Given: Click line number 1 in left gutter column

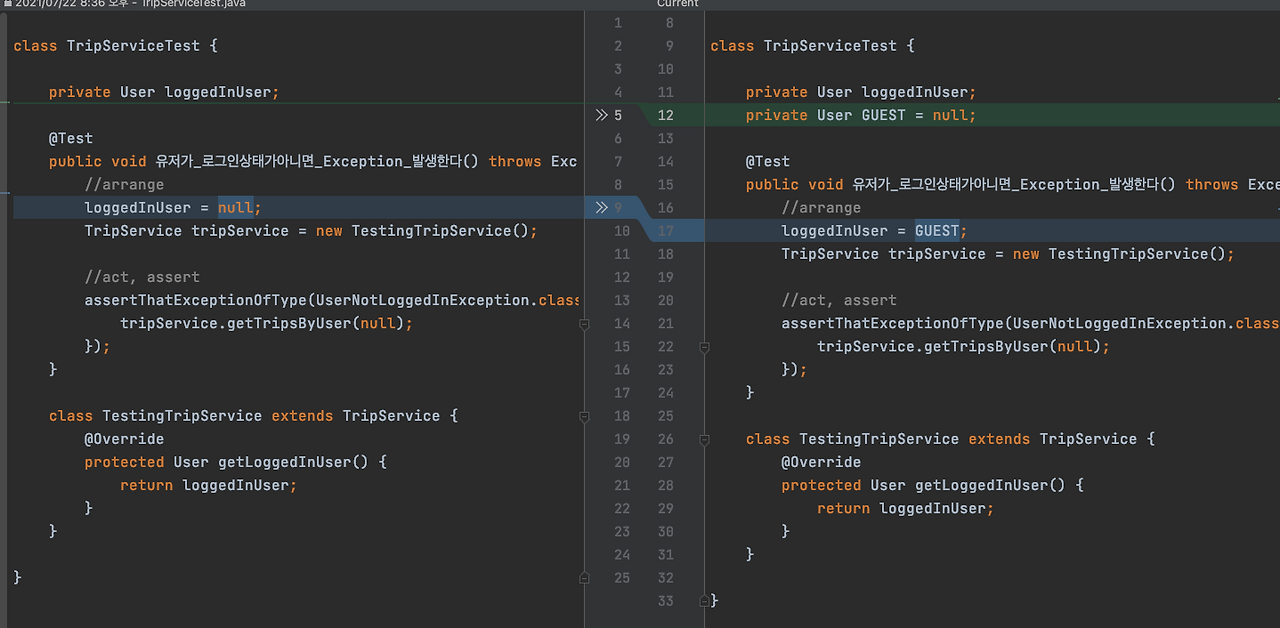Looking at the screenshot, I should tap(618, 23).
